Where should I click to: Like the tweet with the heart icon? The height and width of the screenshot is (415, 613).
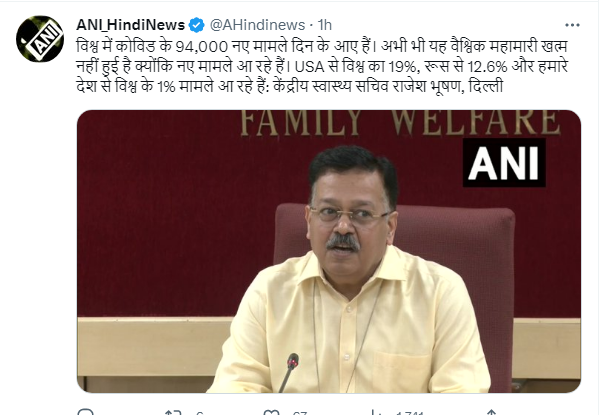pyautogui.click(x=272, y=412)
